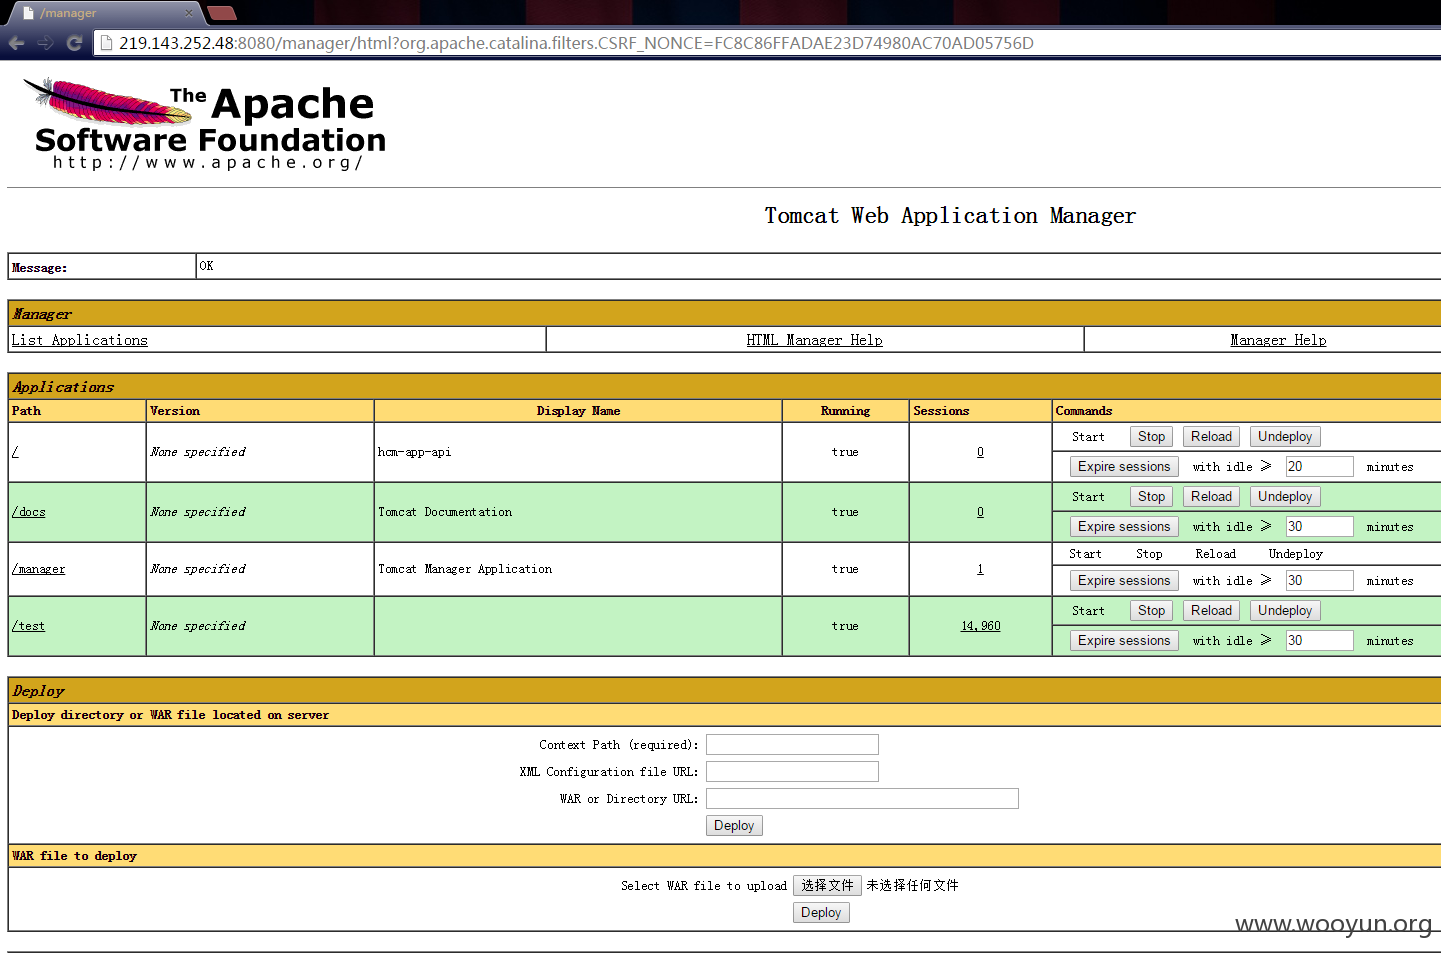Reload the /docs application
Viewport: 1441px width, 953px height.
point(1211,497)
